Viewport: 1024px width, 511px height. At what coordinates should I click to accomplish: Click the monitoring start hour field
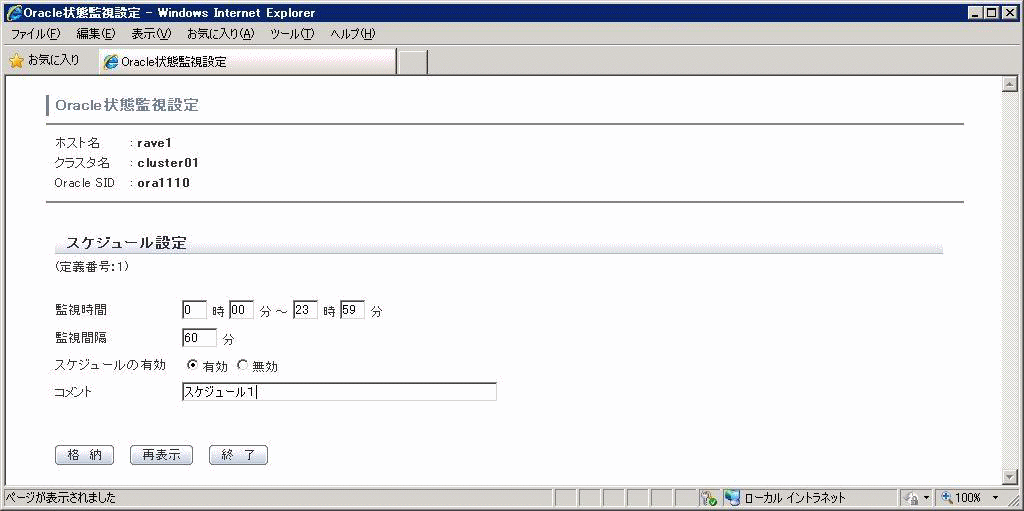[195, 310]
